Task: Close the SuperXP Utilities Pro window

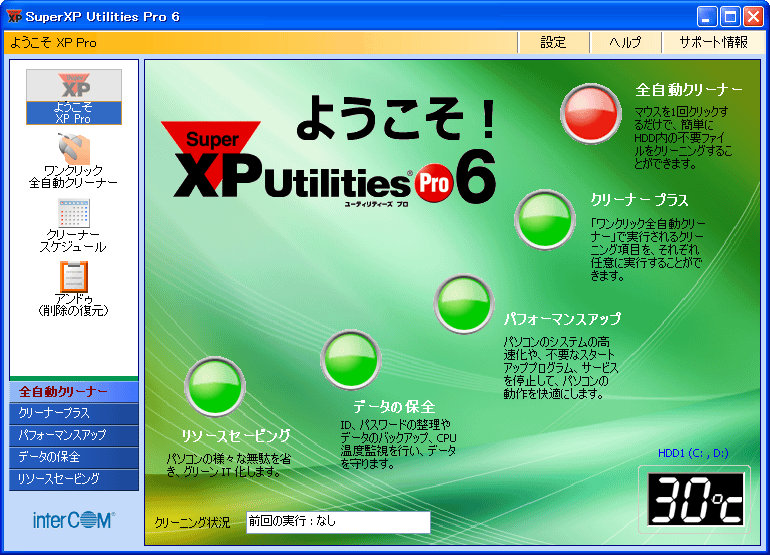Action: pos(753,17)
